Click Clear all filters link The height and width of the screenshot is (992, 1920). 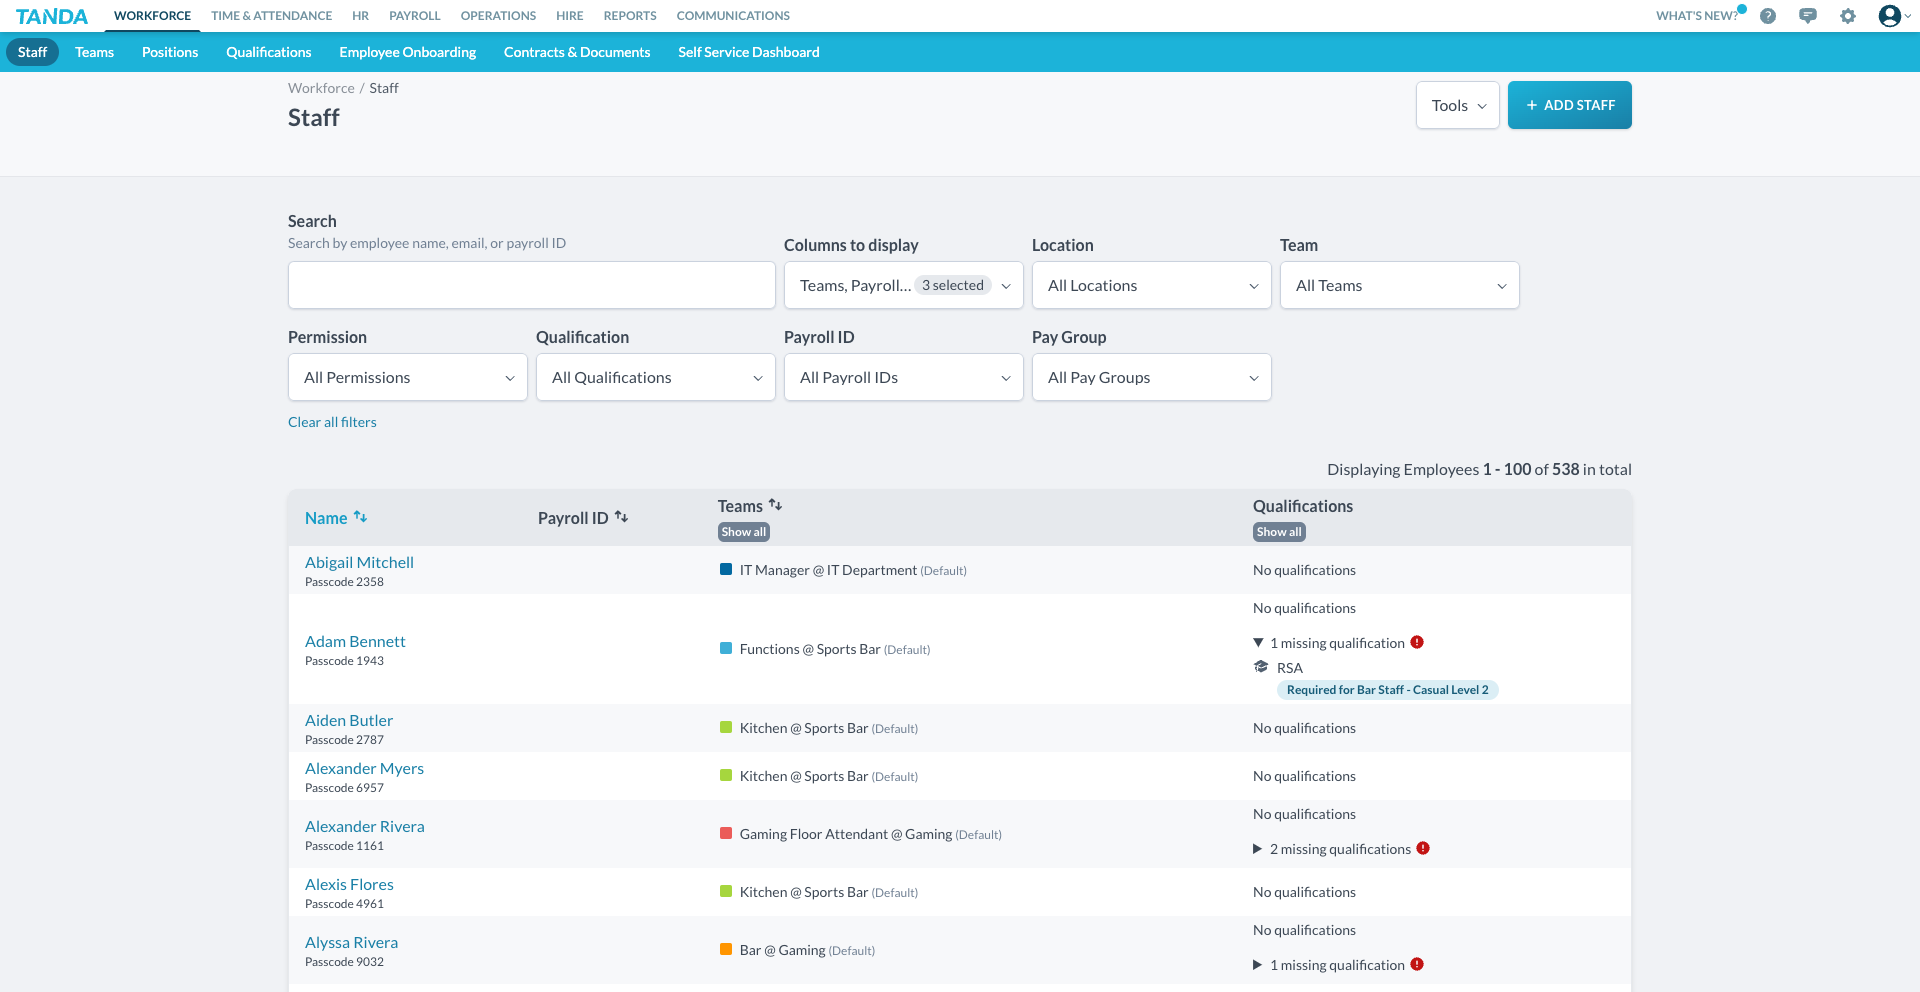[x=332, y=422]
